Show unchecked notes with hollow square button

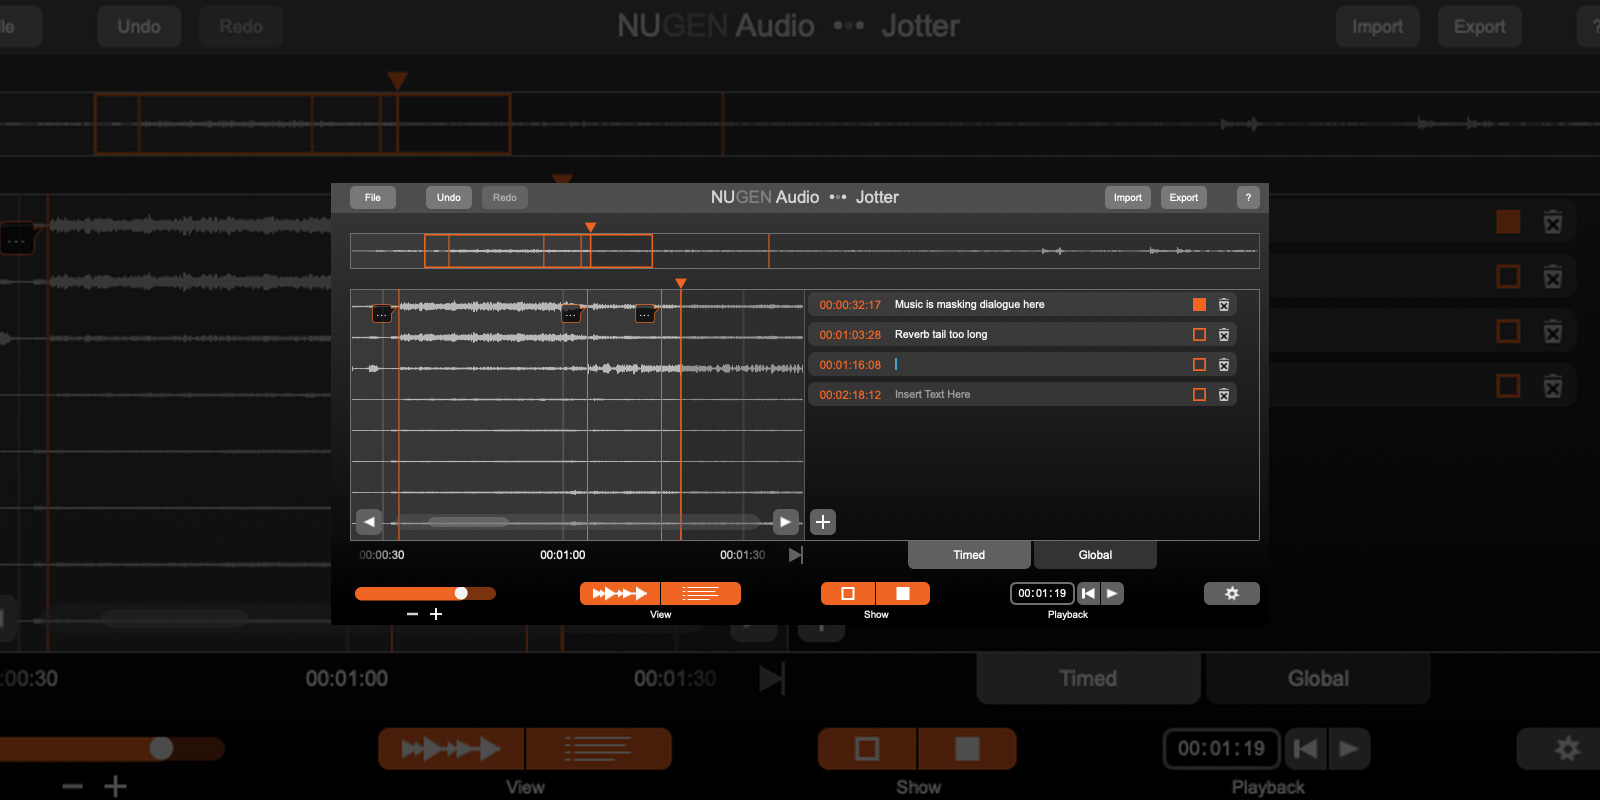pos(848,594)
